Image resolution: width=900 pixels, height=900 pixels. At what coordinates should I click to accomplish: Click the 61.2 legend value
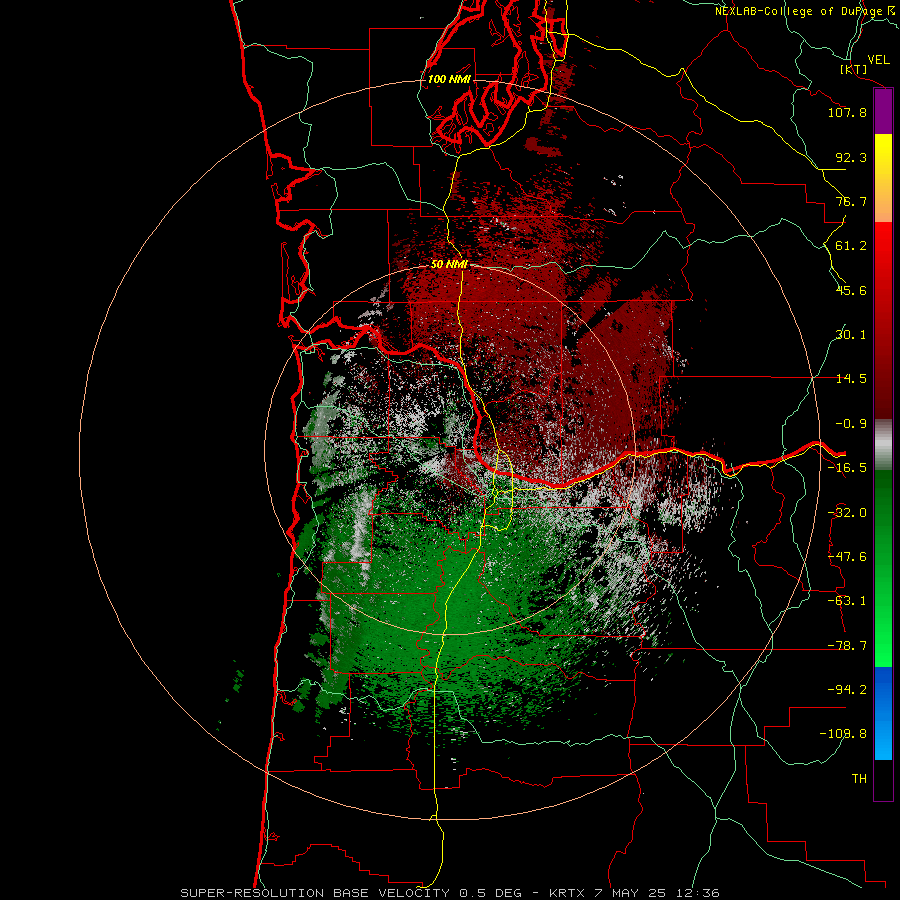851,246
